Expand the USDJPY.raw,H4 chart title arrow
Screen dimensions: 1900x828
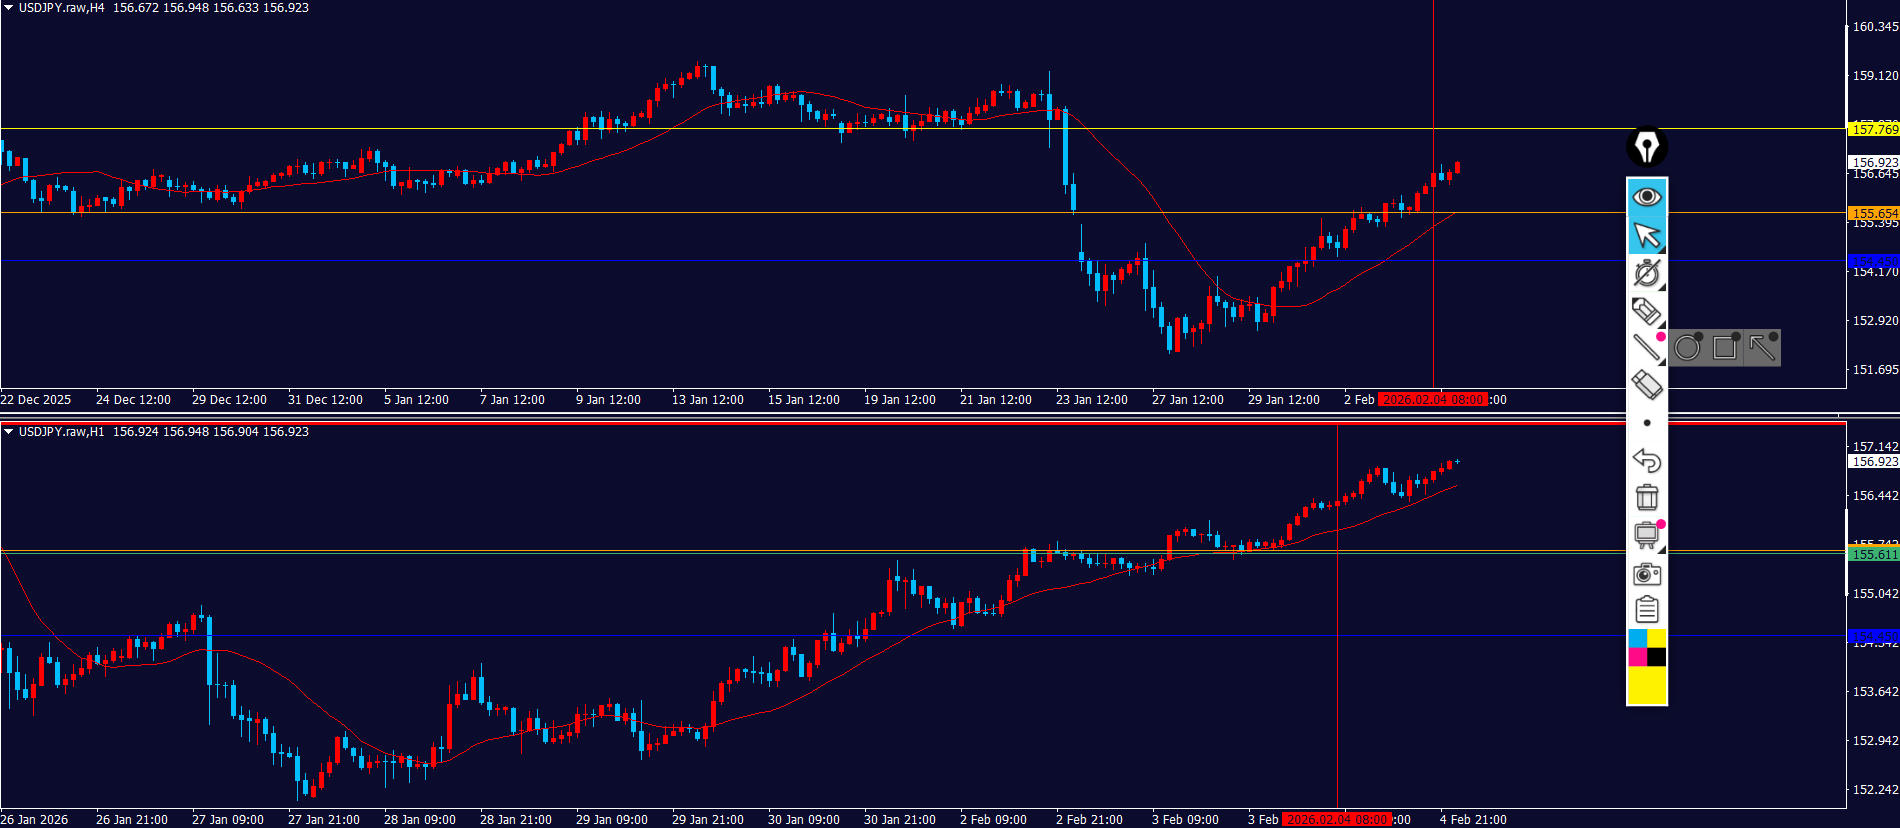click(8, 8)
